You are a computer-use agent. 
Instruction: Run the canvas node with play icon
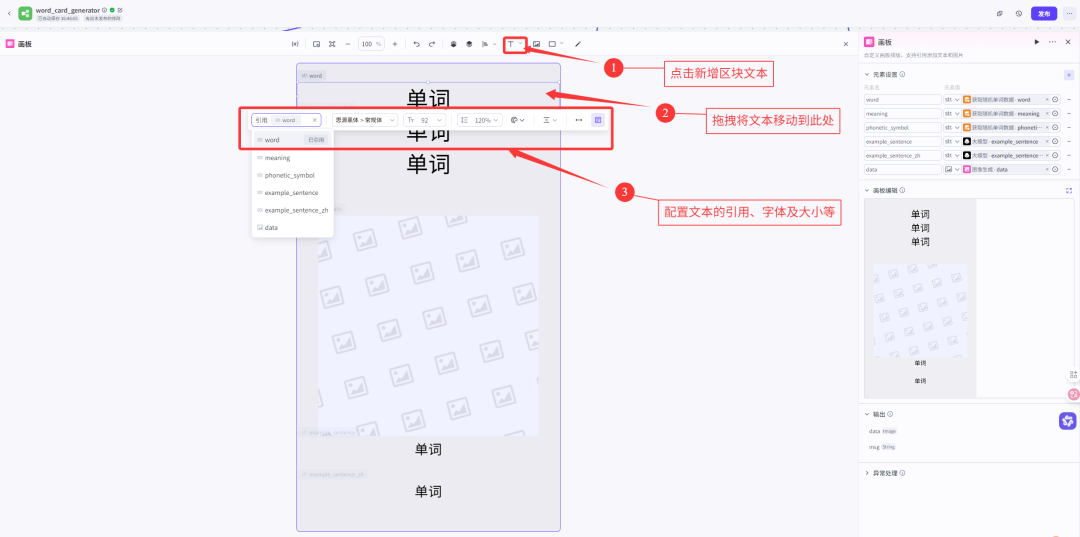(1036, 42)
